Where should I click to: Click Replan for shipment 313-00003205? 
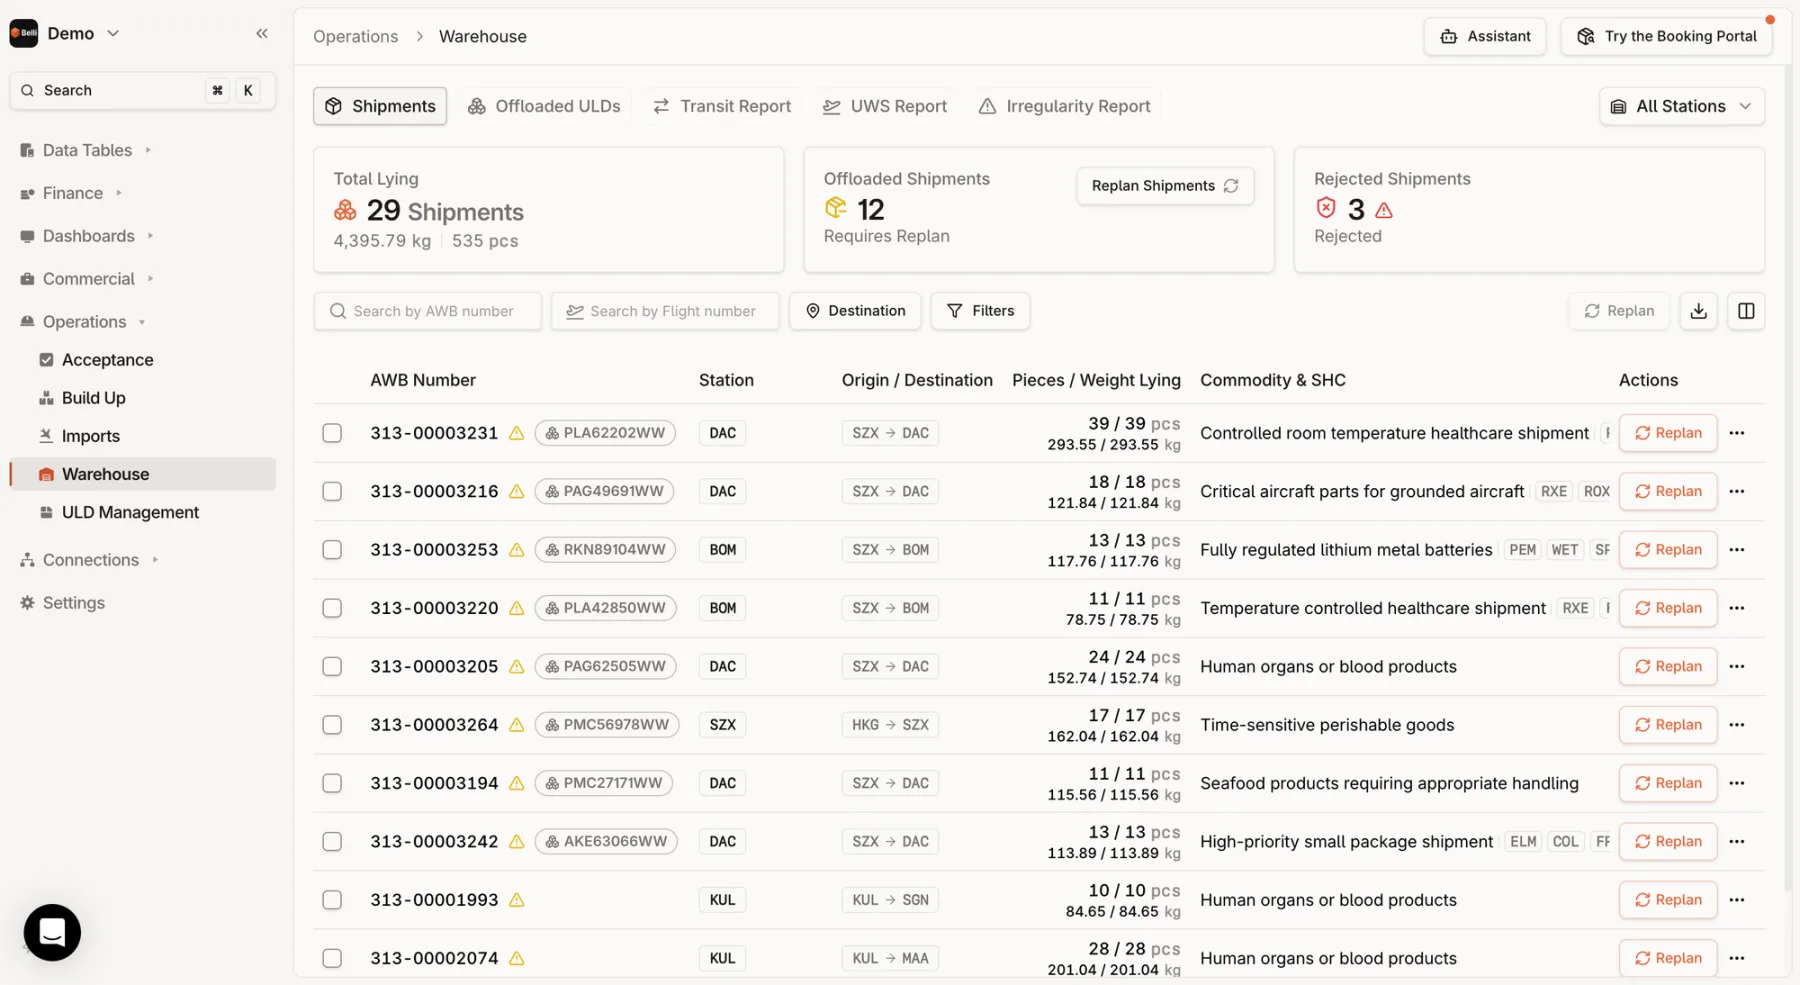1667,667
